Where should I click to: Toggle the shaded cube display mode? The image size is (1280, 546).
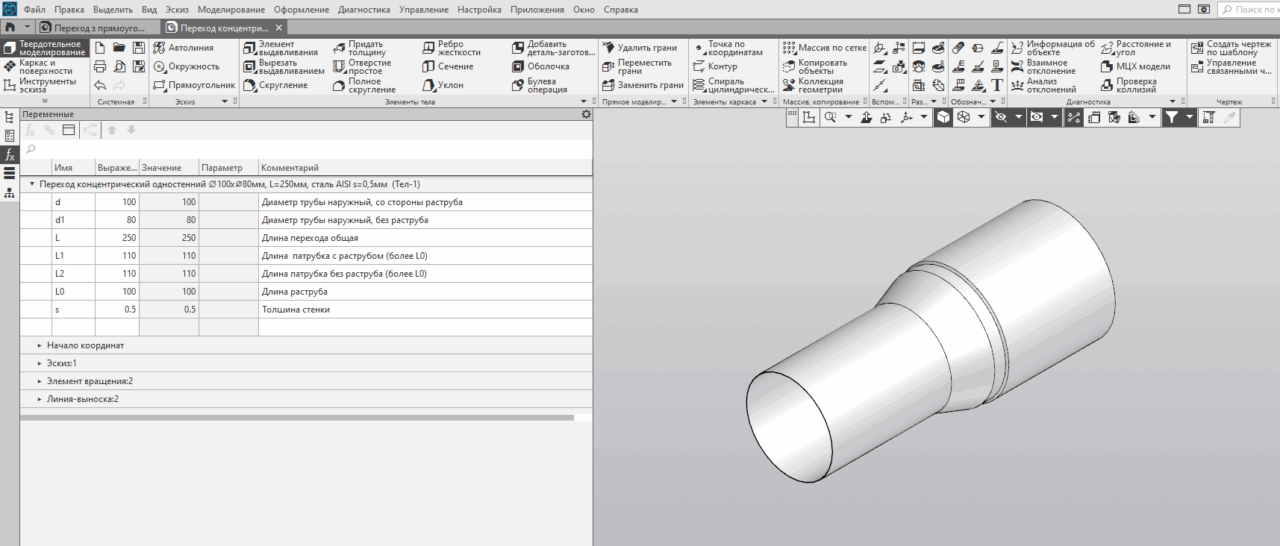943,117
